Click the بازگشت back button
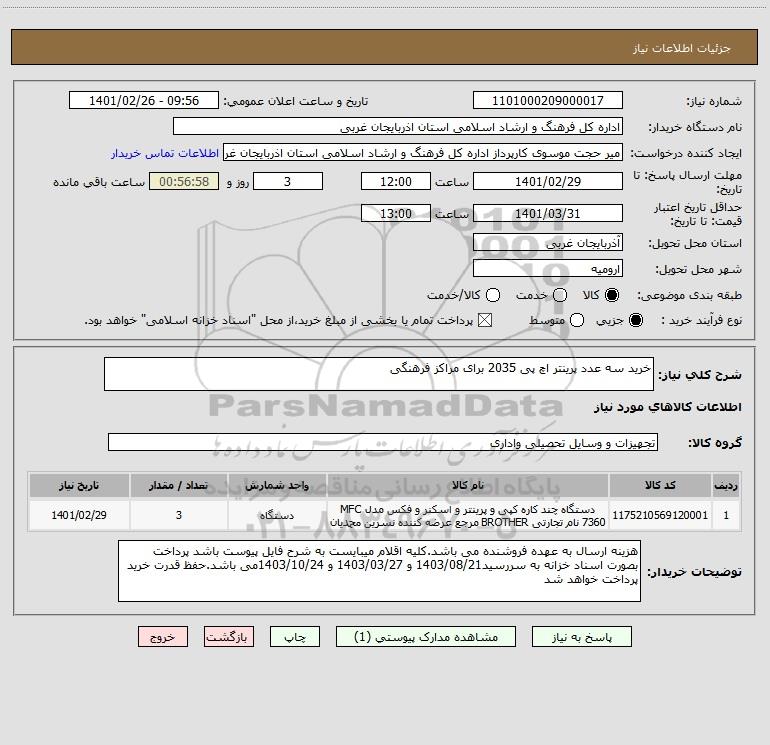 pos(229,637)
